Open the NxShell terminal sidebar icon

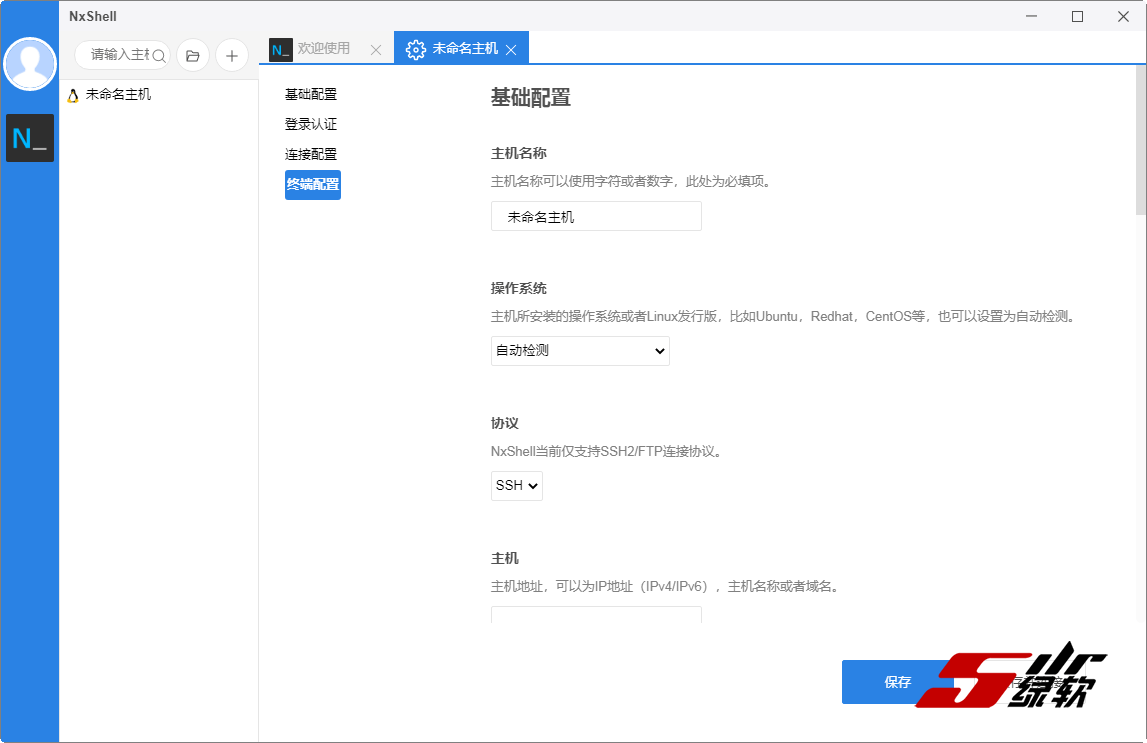[x=30, y=138]
